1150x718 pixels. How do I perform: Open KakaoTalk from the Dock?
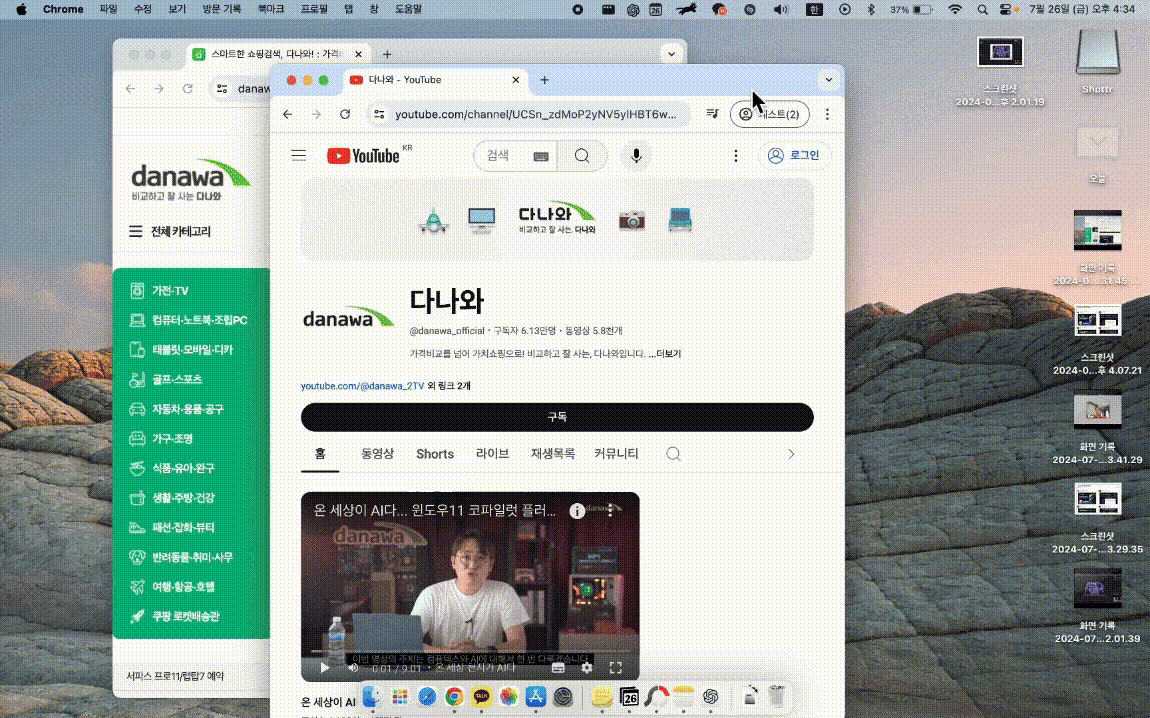(481, 696)
